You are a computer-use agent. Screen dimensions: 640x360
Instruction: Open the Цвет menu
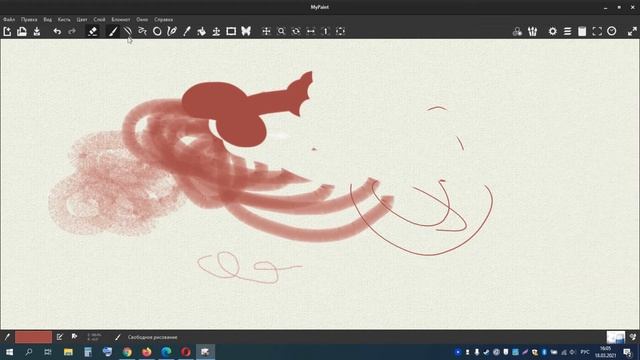click(x=82, y=19)
